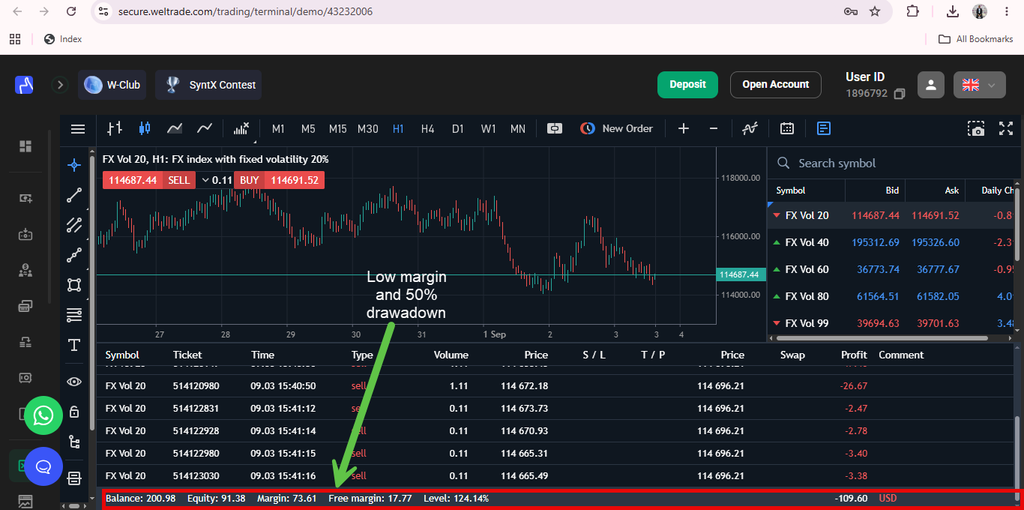Bookmark this page with star icon
This screenshot has width=1024, height=510.
(x=875, y=12)
